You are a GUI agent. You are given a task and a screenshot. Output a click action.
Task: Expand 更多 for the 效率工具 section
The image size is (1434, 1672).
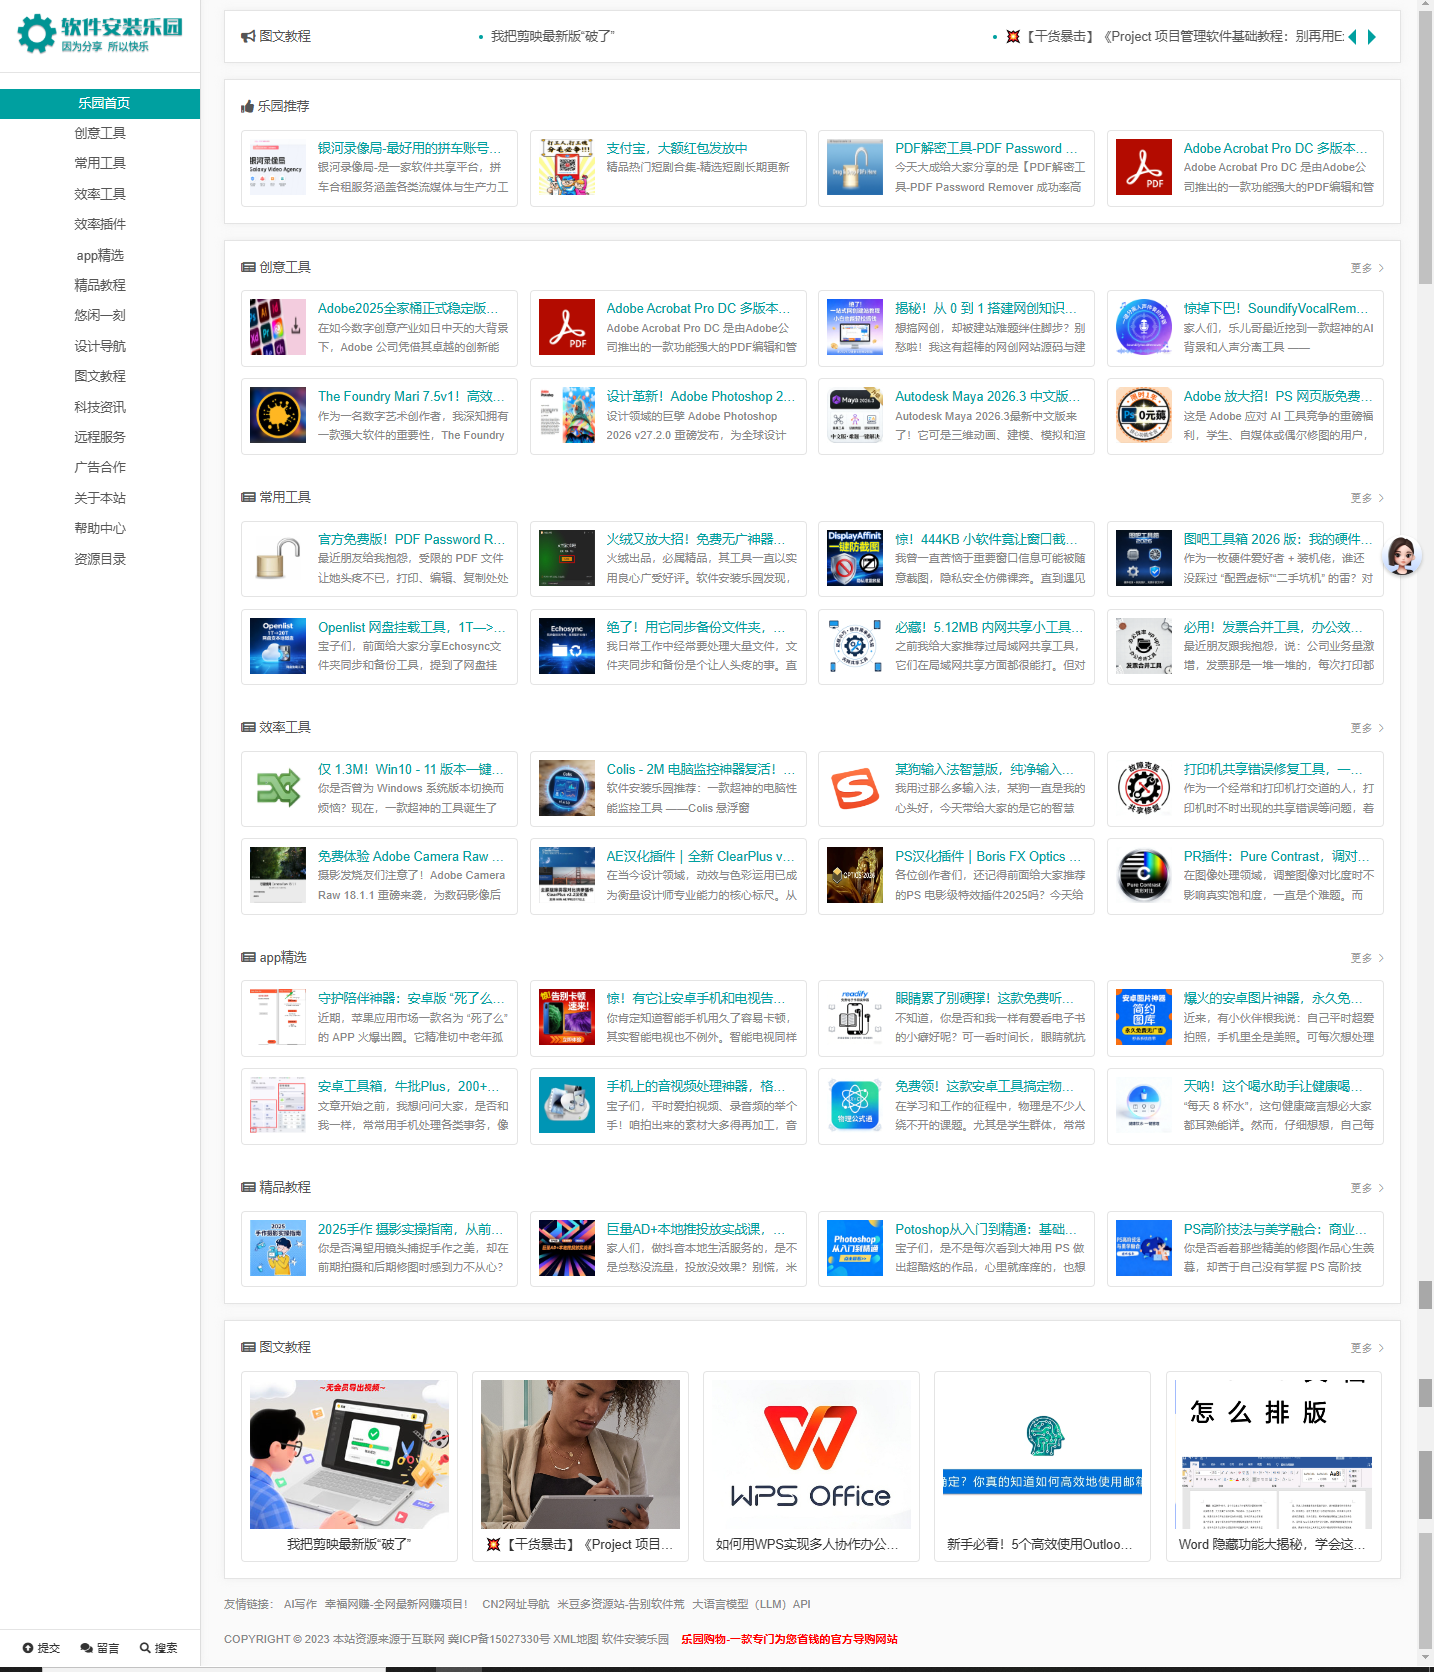tap(1366, 728)
